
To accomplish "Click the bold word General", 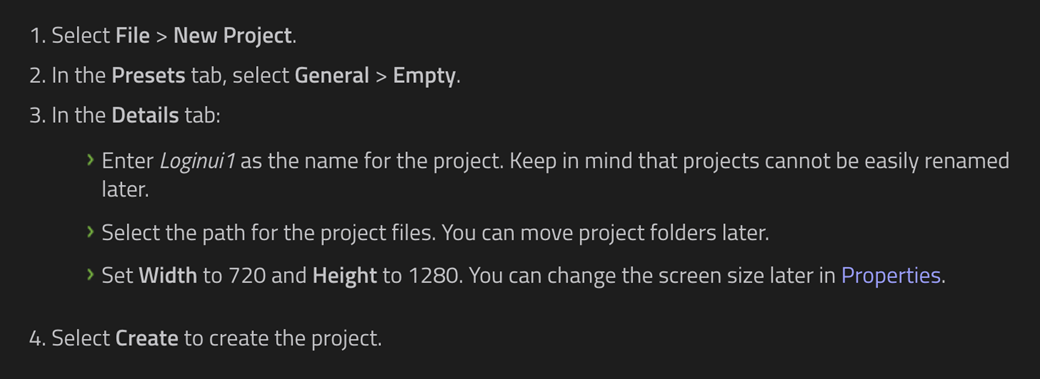I will [x=332, y=76].
